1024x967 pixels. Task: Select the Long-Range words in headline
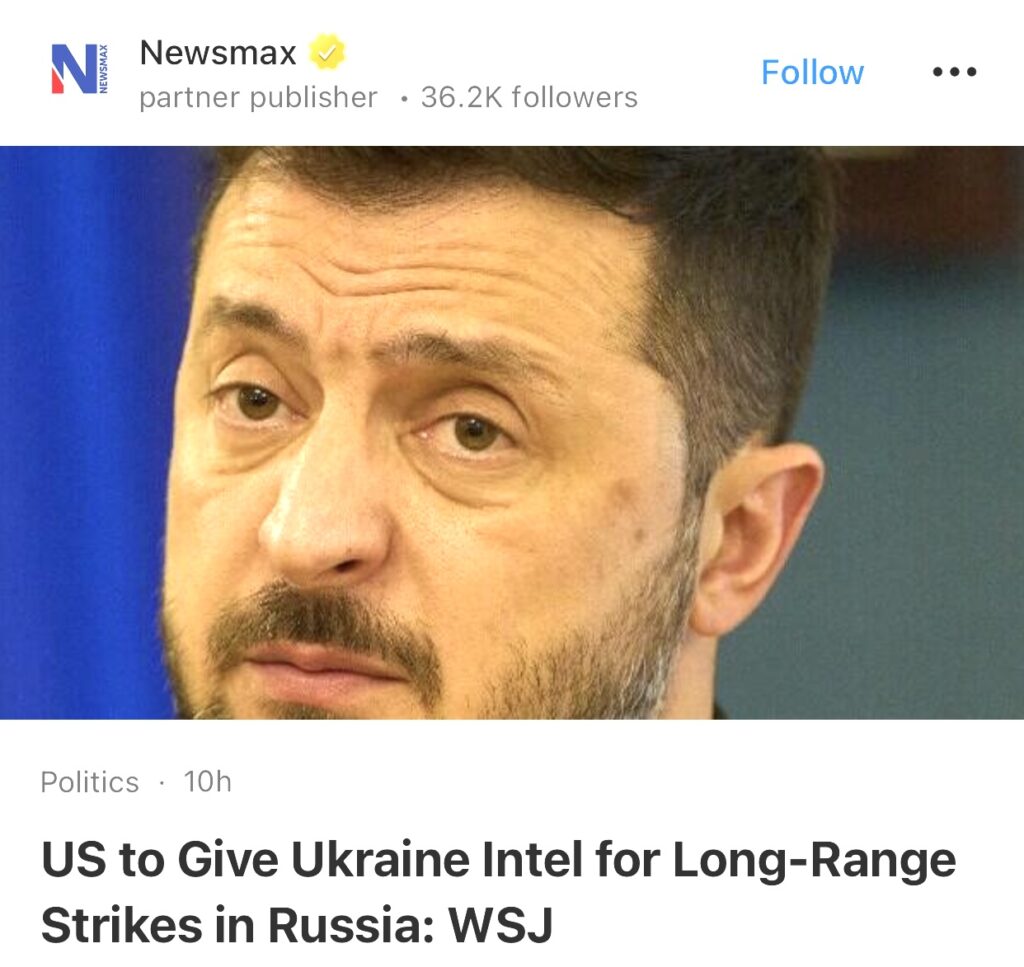pos(814,861)
